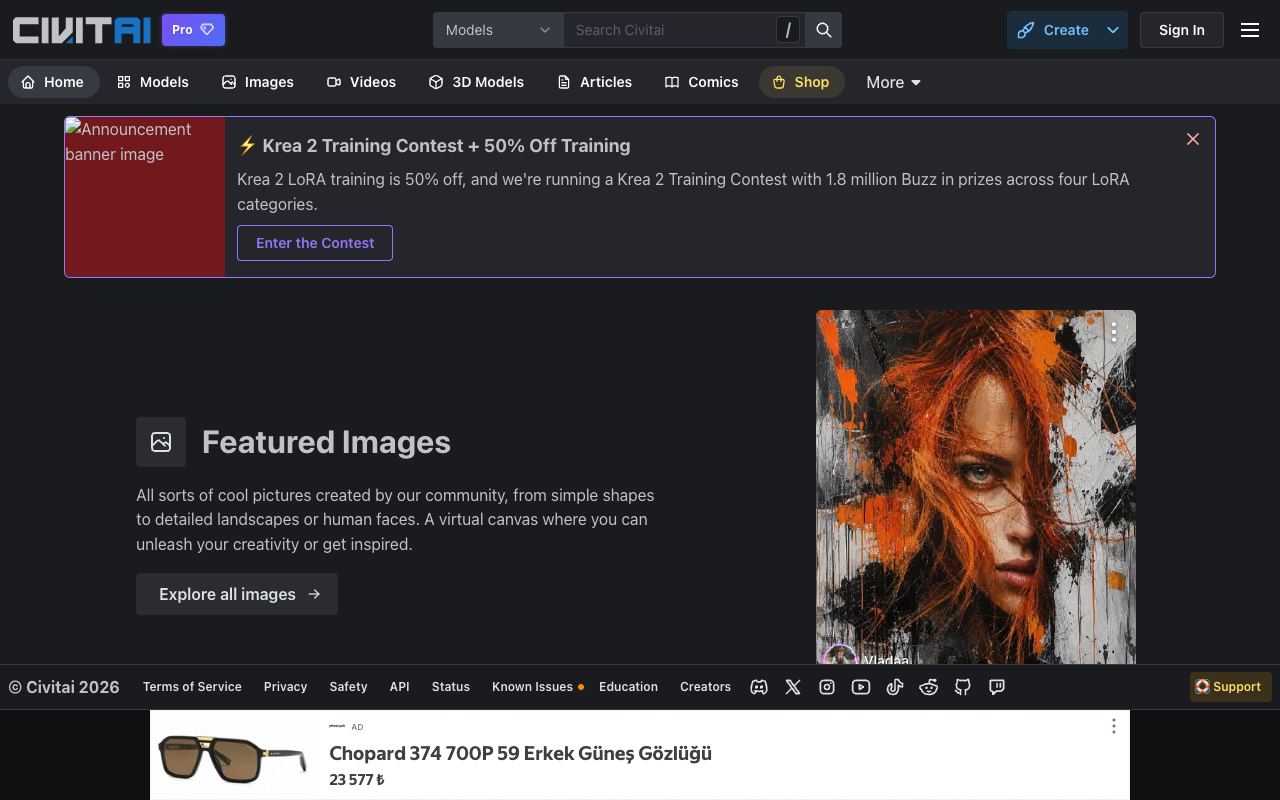Viewport: 1280px width, 800px height.
Task: Switch to the Images tab
Action: coord(258,82)
